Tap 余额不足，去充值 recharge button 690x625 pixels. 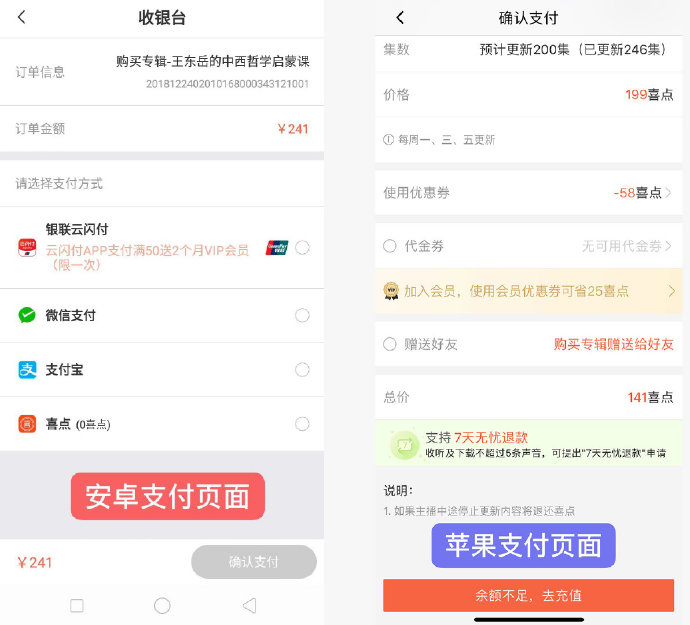(529, 596)
